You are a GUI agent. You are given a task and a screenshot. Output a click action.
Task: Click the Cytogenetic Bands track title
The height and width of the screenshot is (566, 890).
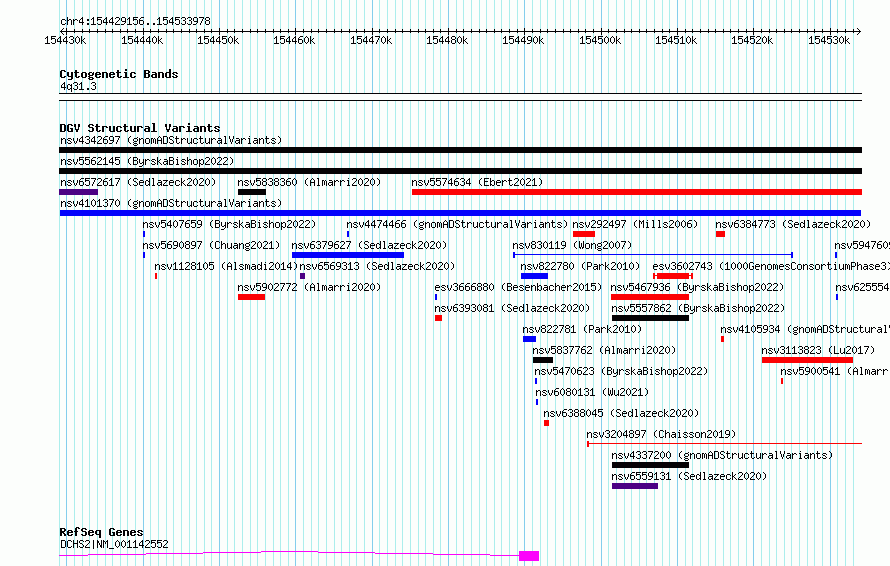(119, 74)
